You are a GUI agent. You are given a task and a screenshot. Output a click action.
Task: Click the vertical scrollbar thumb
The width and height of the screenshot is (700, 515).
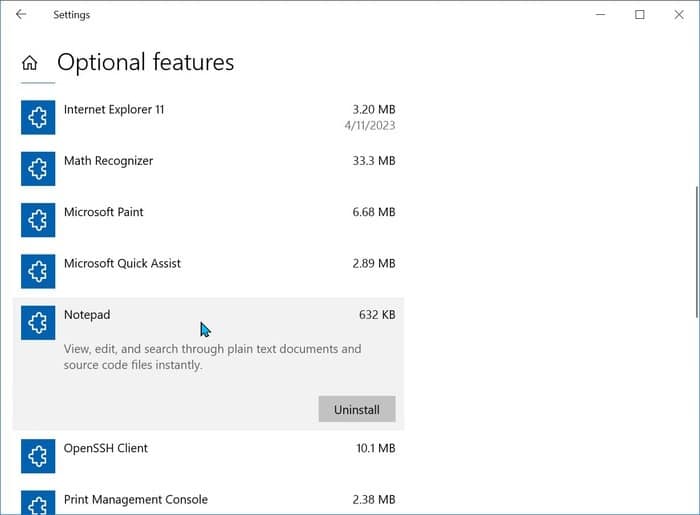[x=697, y=252]
